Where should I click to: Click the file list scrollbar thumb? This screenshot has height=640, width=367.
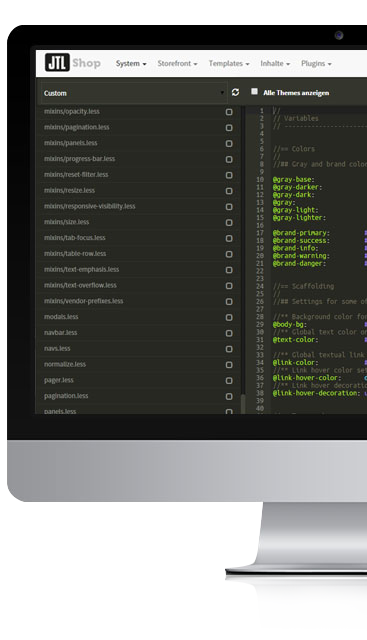[243, 404]
